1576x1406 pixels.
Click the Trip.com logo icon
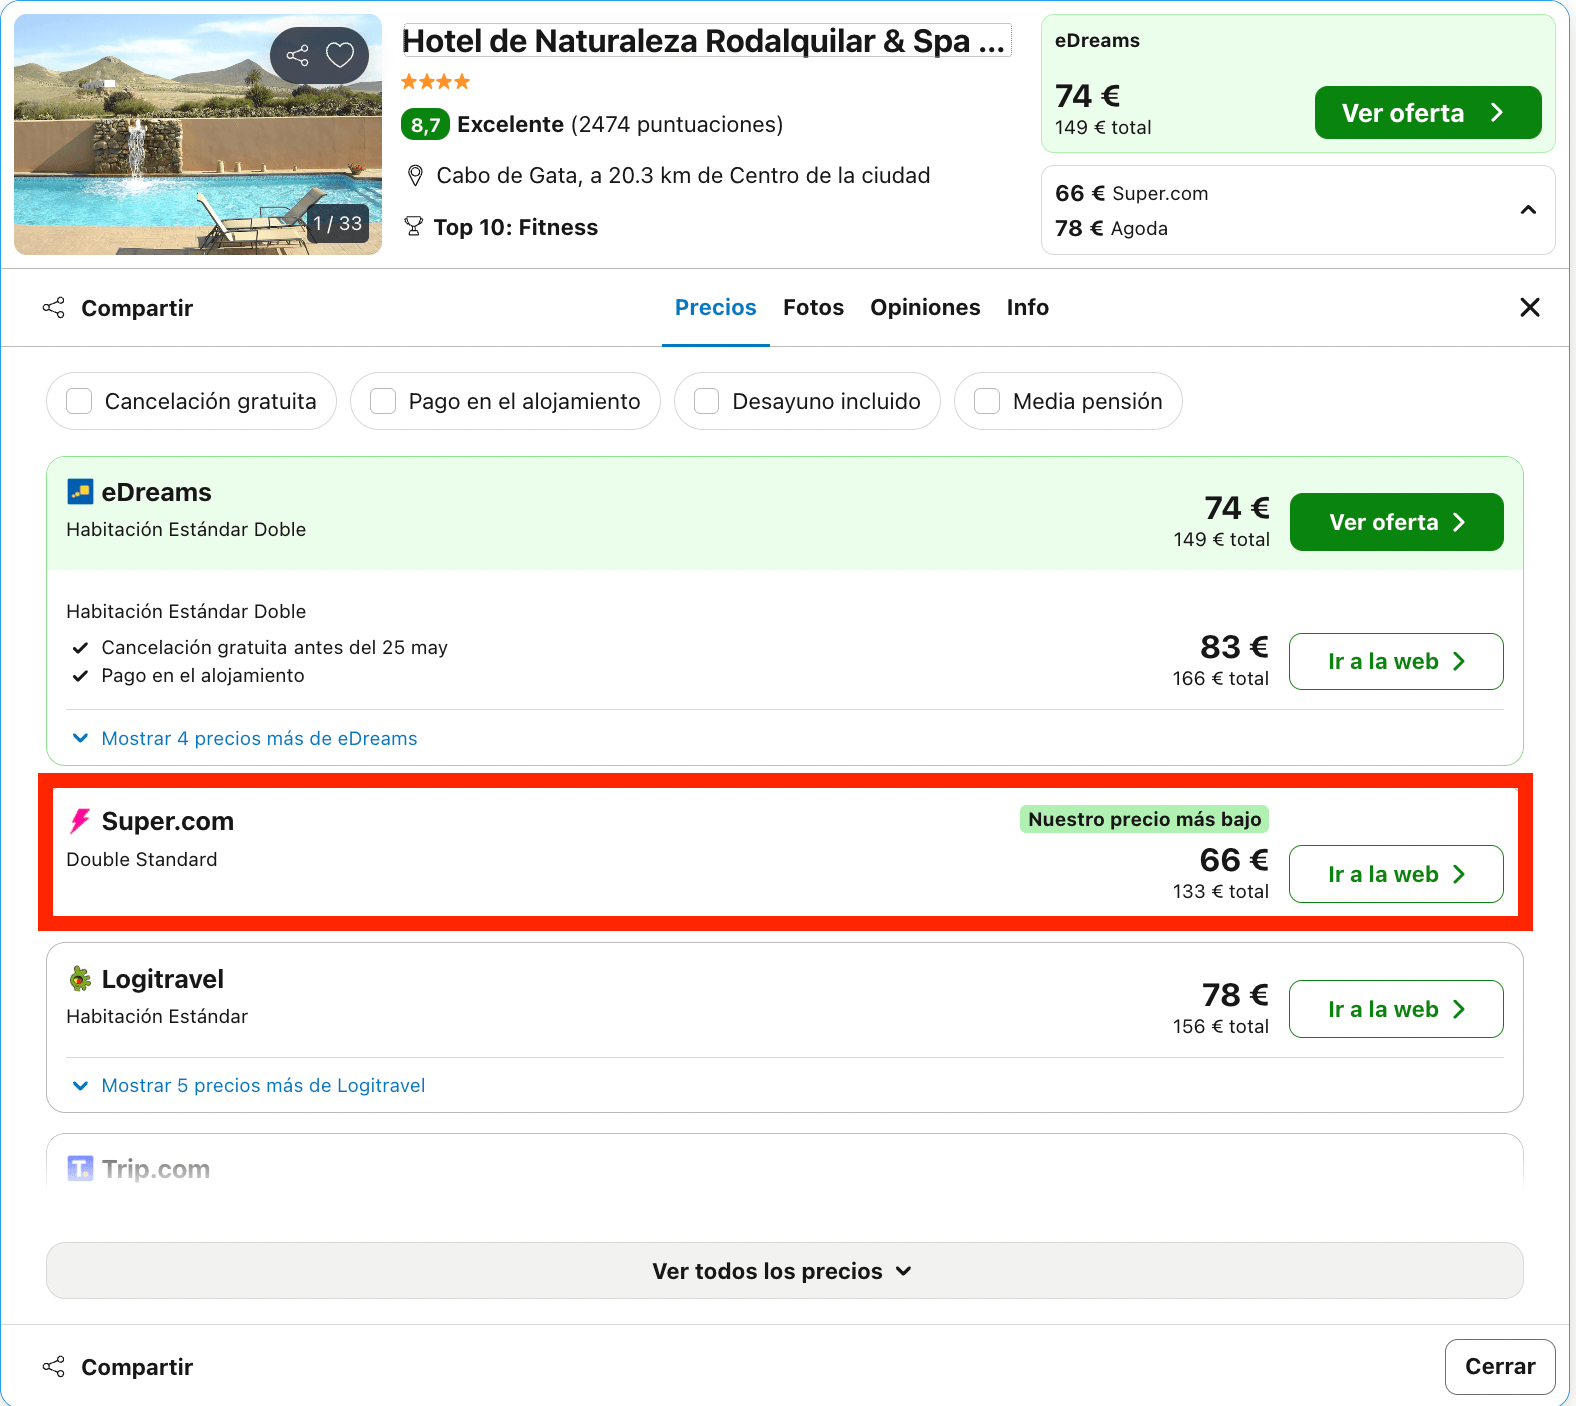[x=80, y=1168]
